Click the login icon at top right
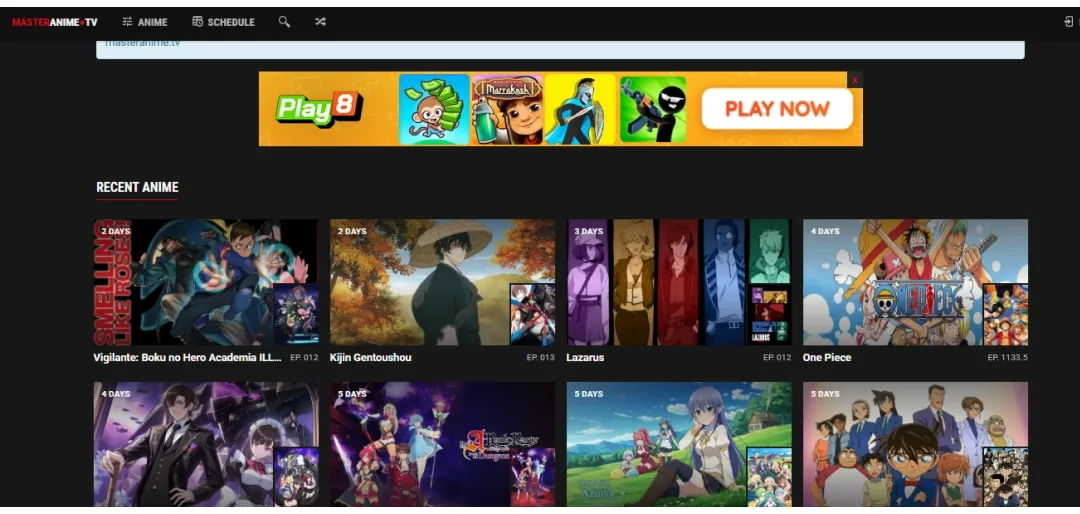This screenshot has height=514, width=1080. coord(1068,22)
